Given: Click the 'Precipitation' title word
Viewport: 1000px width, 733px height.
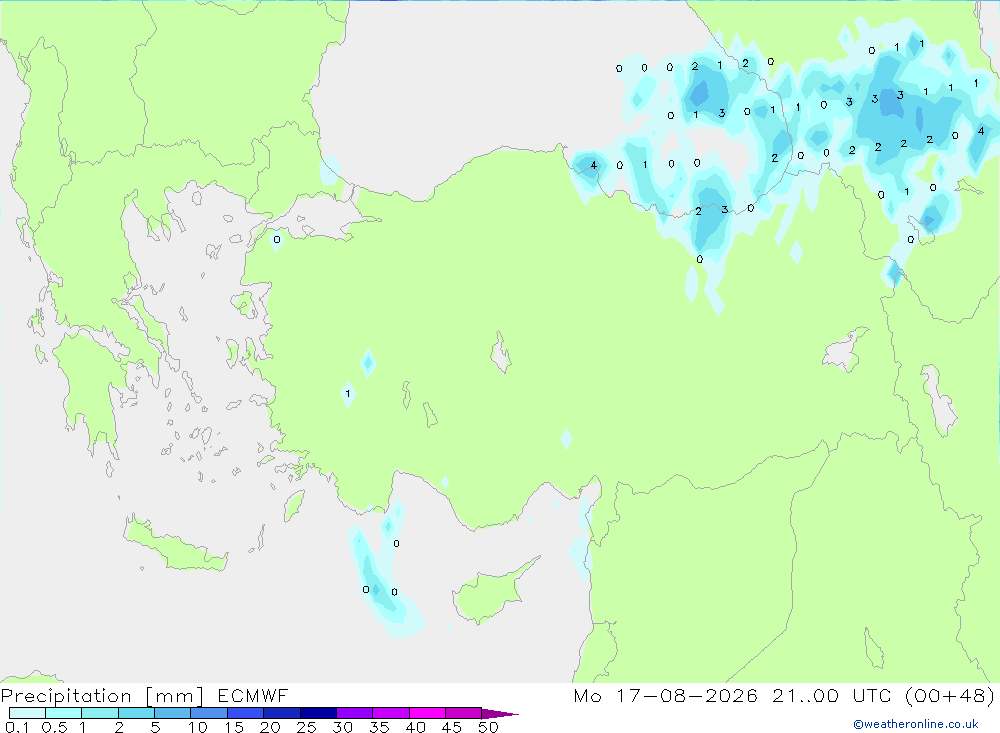Looking at the screenshot, I should pos(66,695).
